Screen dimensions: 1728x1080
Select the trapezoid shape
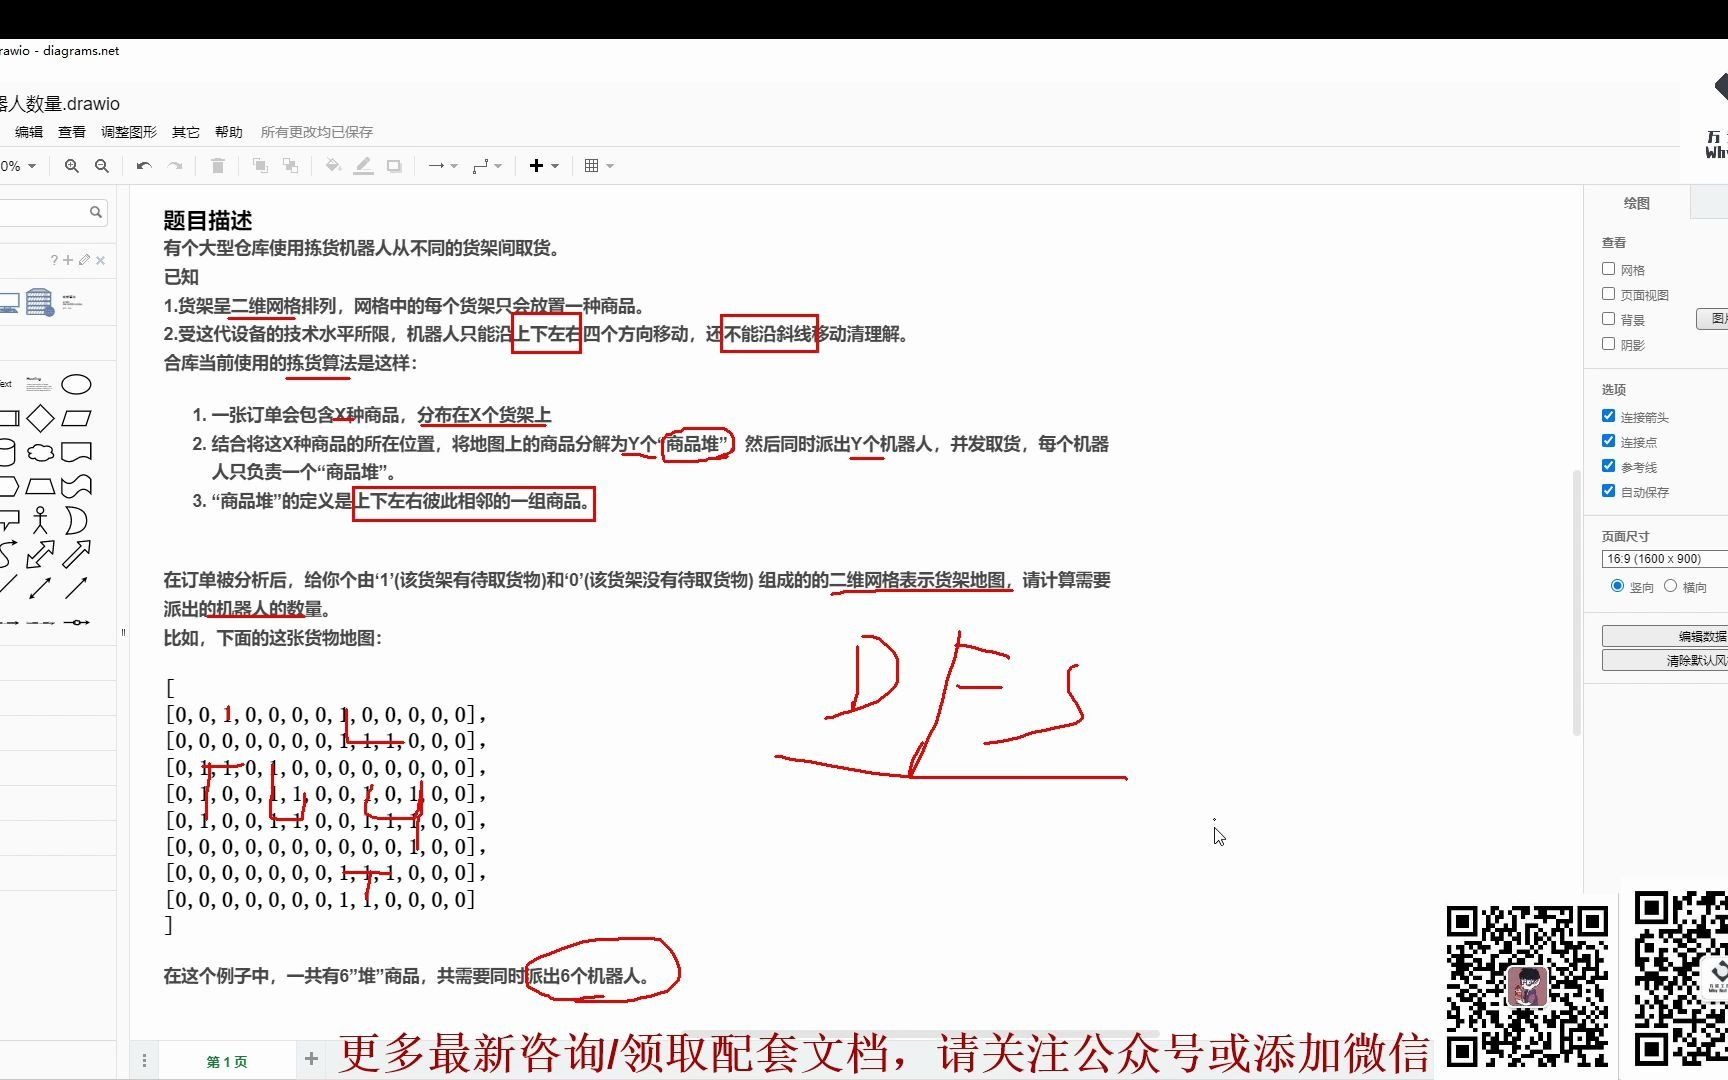40,486
